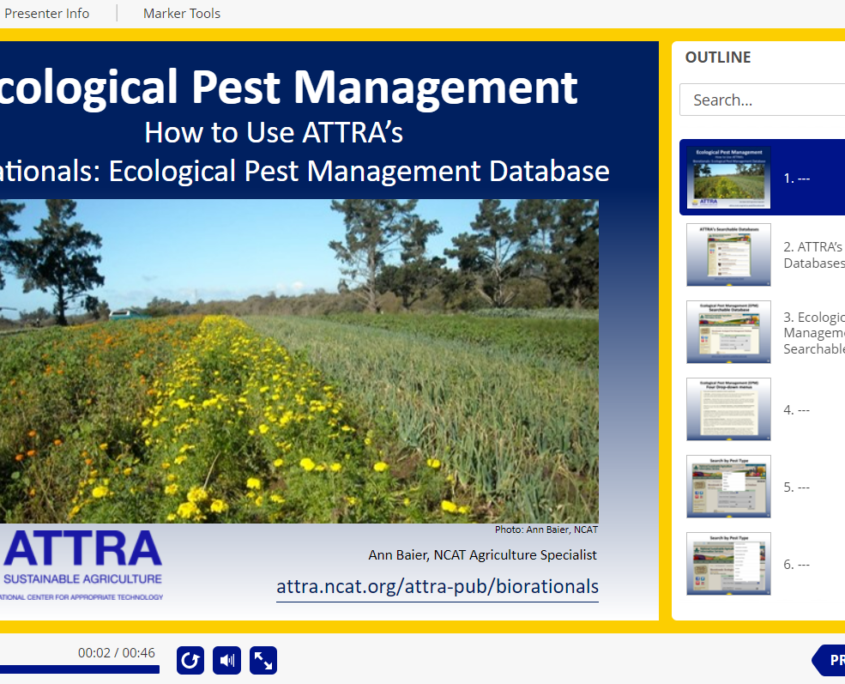The height and width of the screenshot is (684, 845).
Task: Select outline entry '3. Ecological' text
Action: coord(812,332)
